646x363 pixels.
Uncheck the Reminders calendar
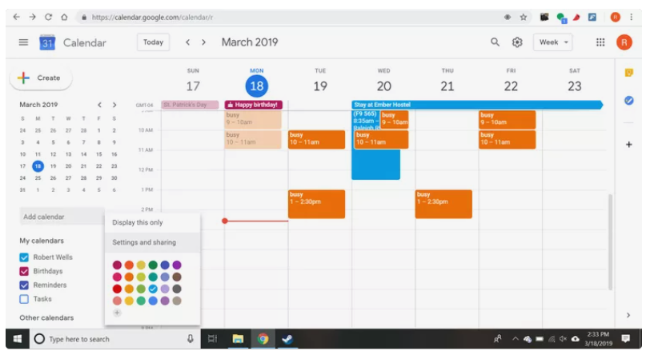click(x=24, y=285)
